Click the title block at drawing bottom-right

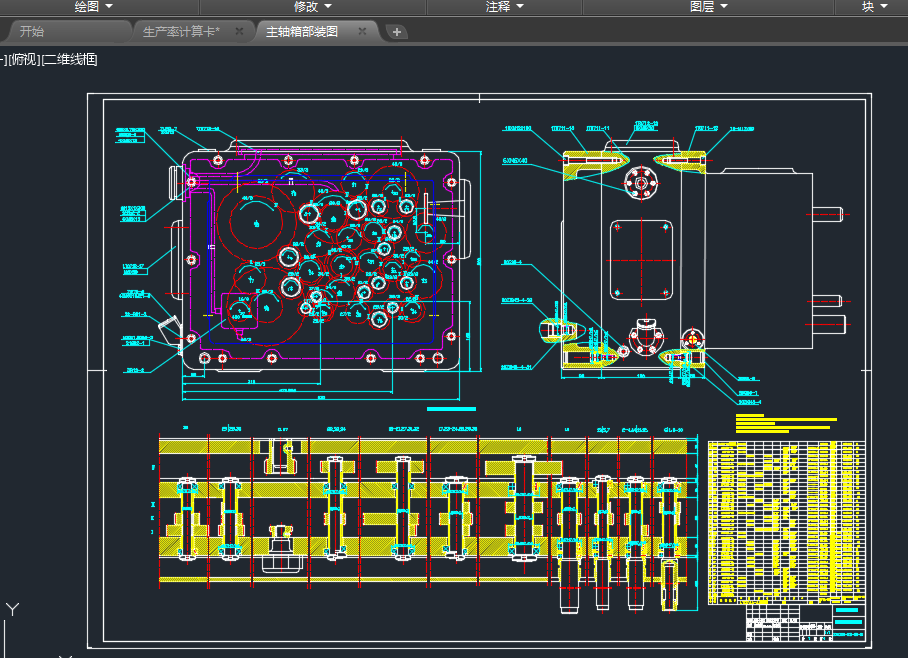(806, 623)
